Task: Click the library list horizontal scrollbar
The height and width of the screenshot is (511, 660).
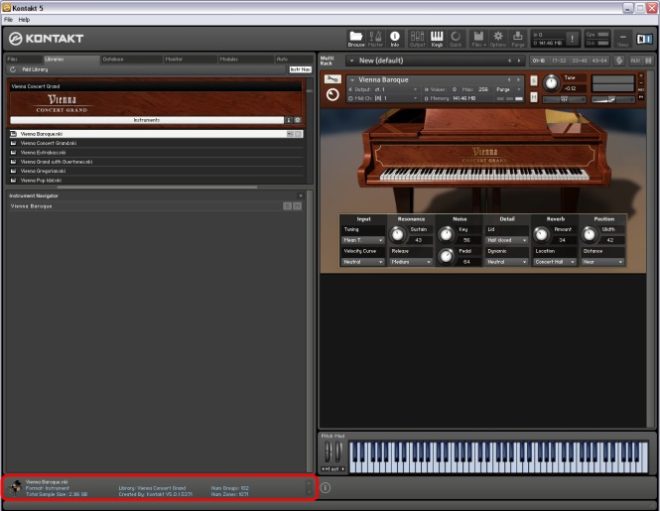Action: coord(157,187)
